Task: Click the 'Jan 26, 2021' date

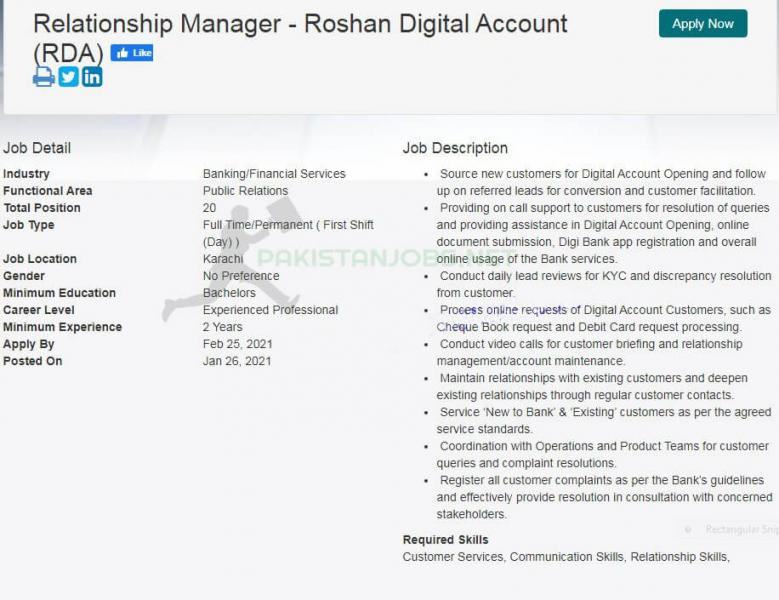Action: tap(237, 361)
